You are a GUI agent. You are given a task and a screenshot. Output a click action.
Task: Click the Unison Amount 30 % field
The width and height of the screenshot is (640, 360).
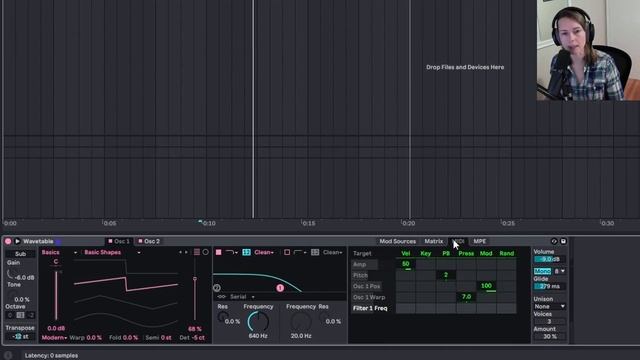pyautogui.click(x=549, y=336)
